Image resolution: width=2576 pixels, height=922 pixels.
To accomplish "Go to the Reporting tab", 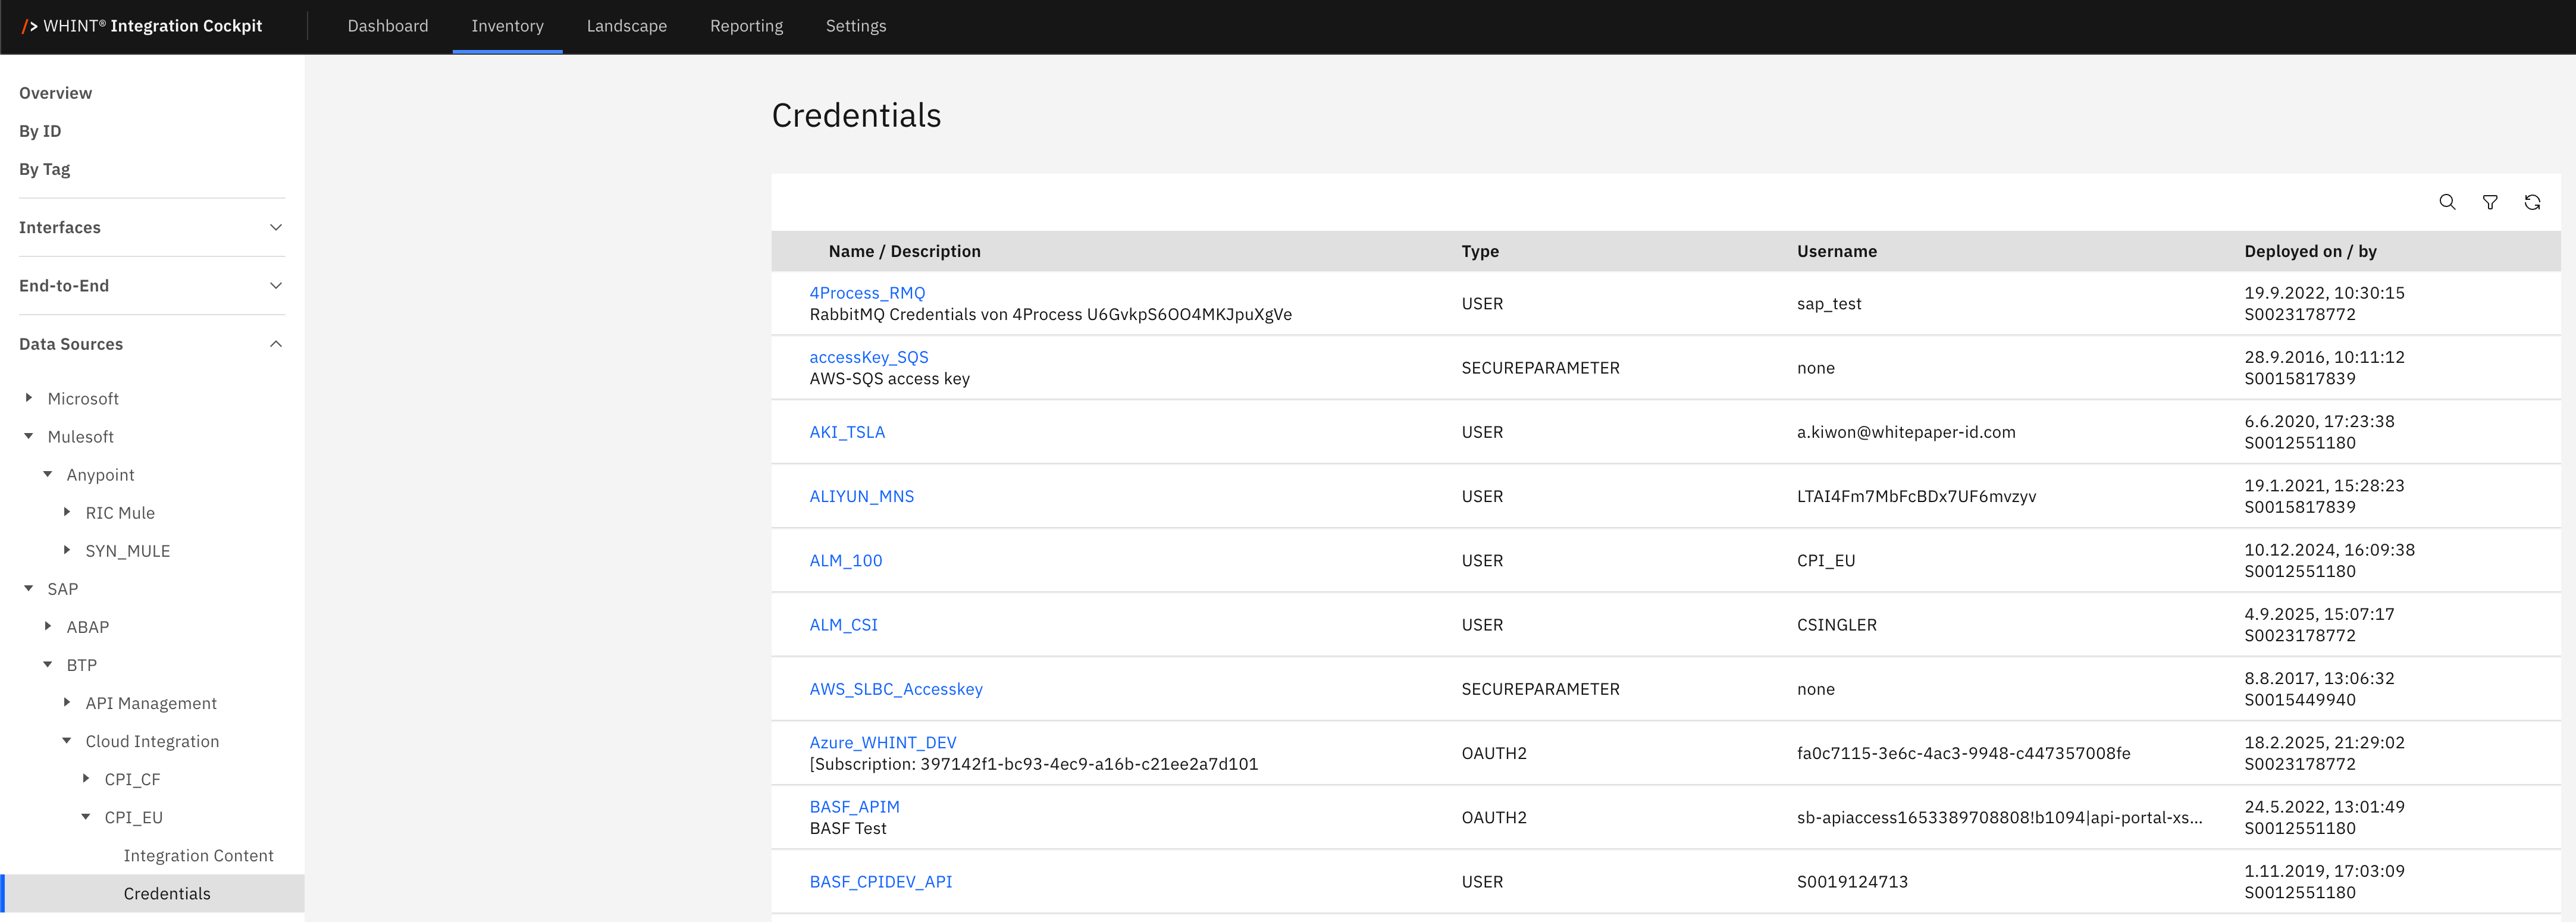I will click(x=746, y=26).
